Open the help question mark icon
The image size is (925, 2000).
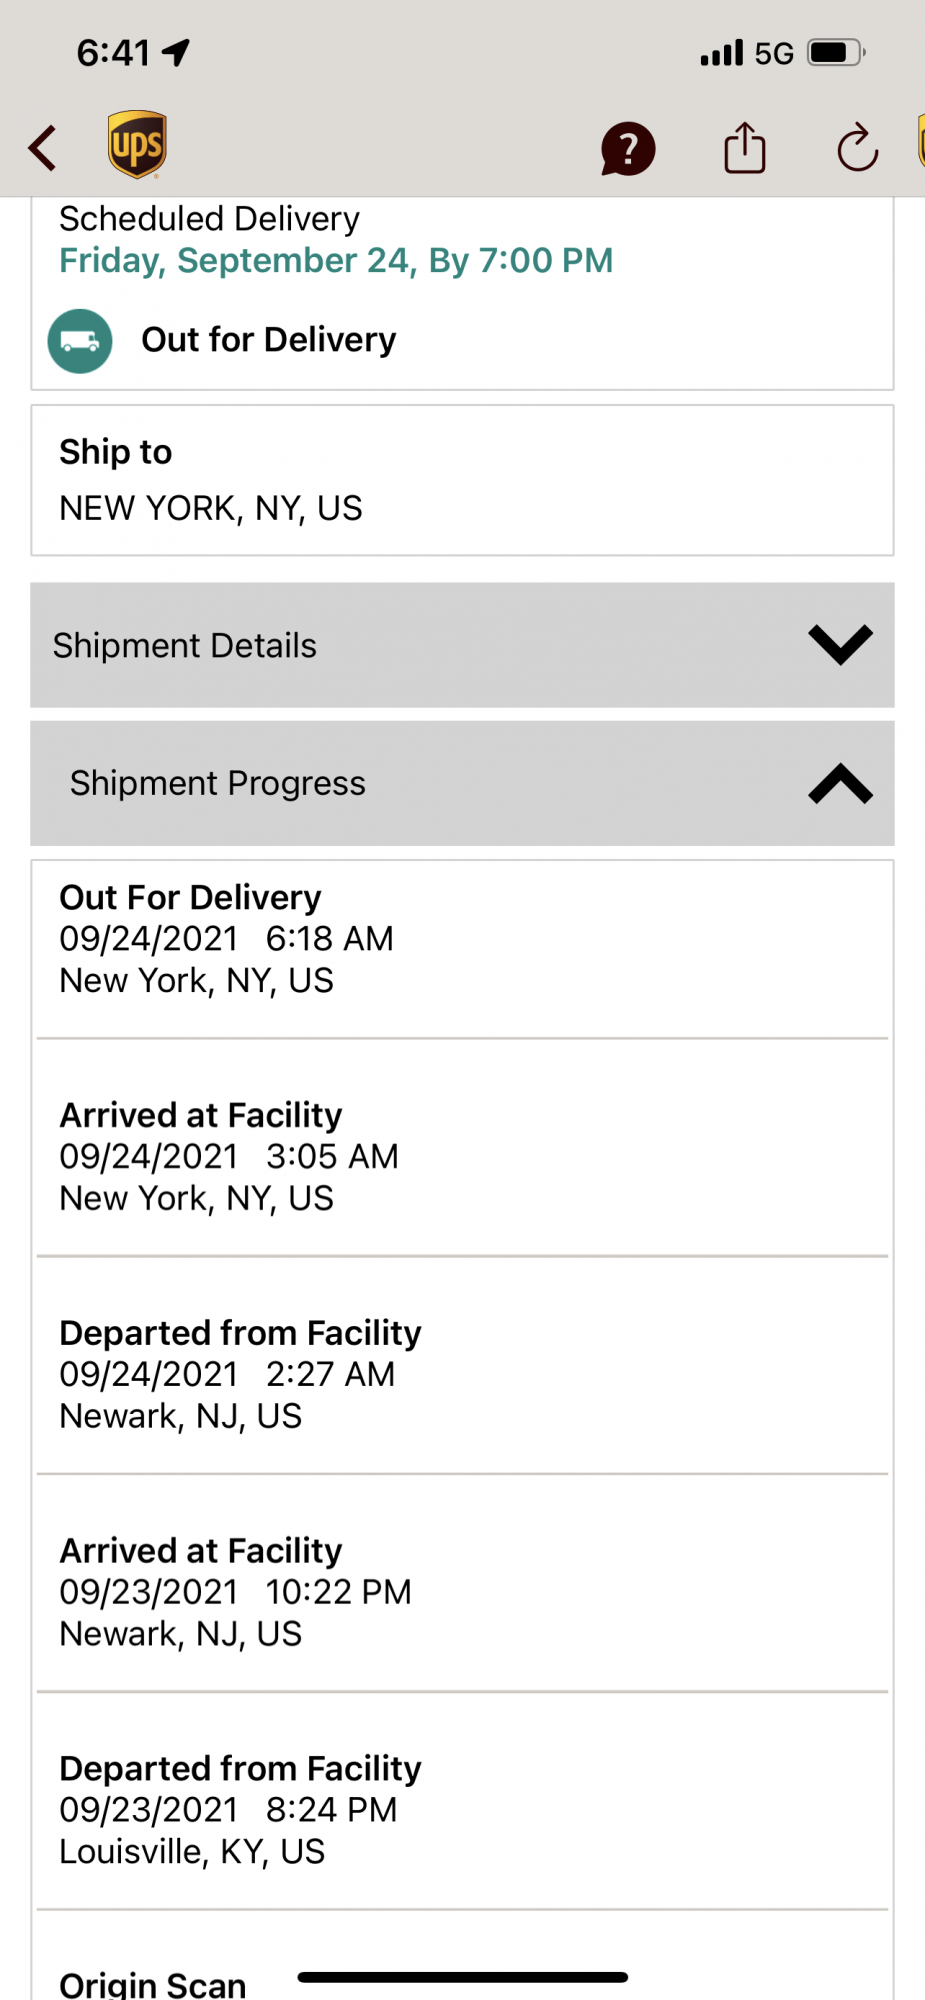point(628,149)
